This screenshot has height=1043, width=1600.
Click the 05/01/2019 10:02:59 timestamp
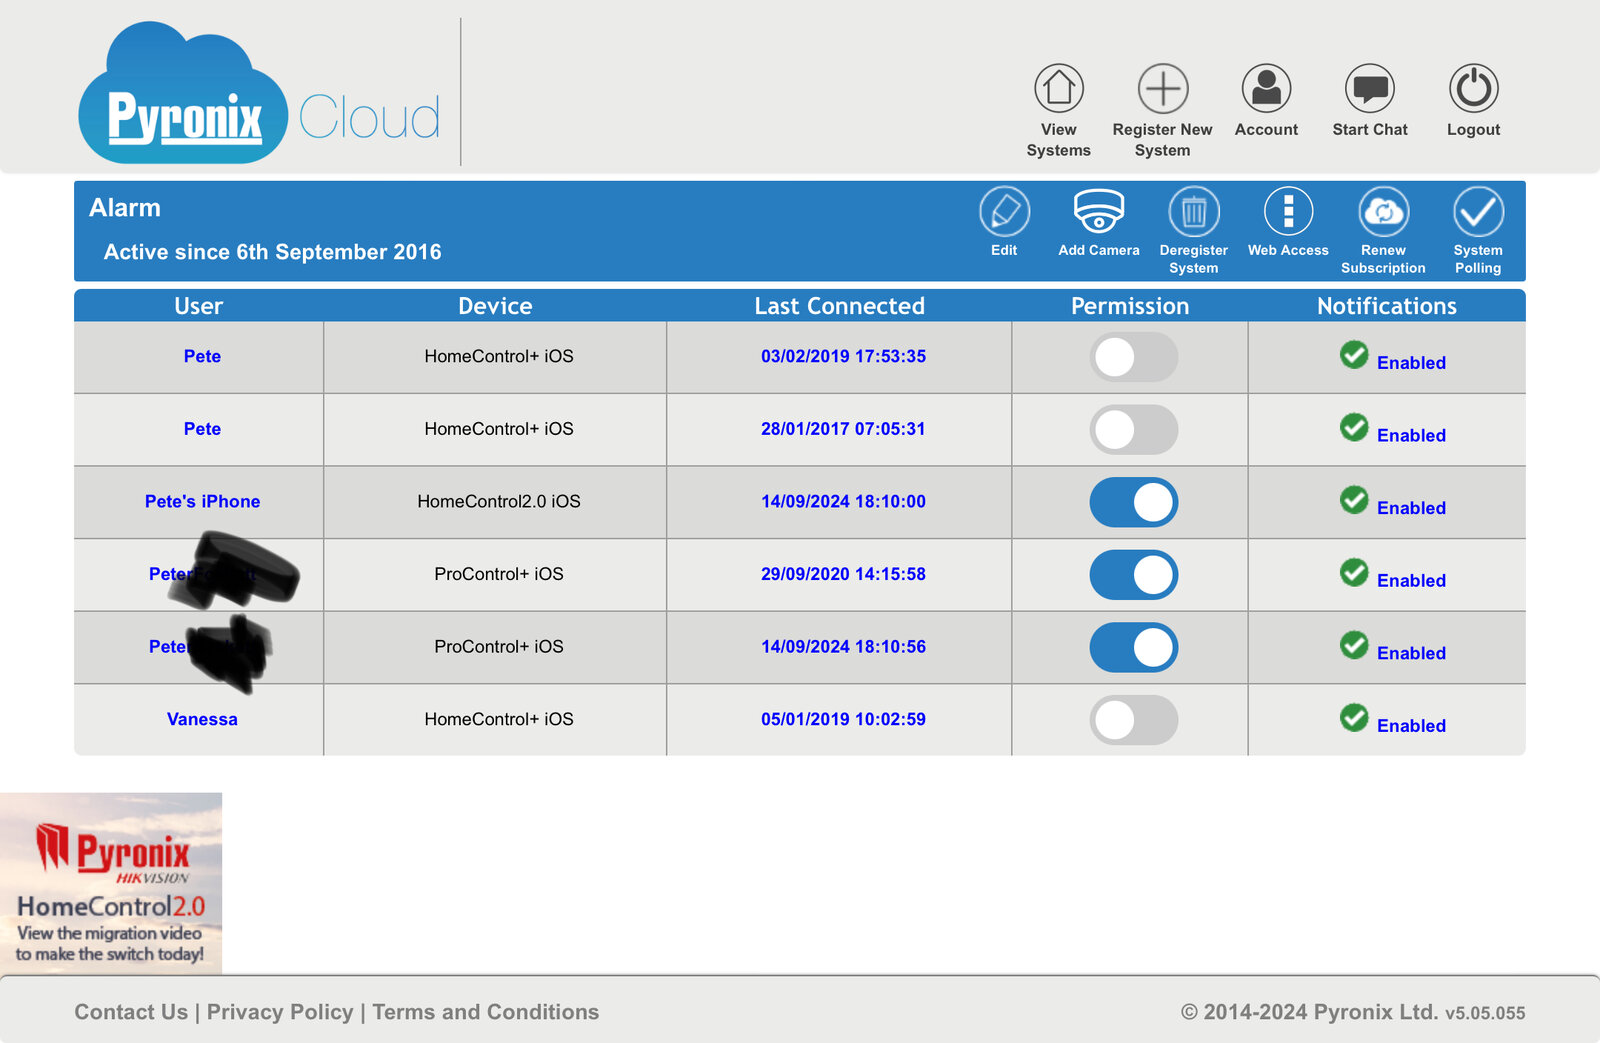click(x=843, y=719)
